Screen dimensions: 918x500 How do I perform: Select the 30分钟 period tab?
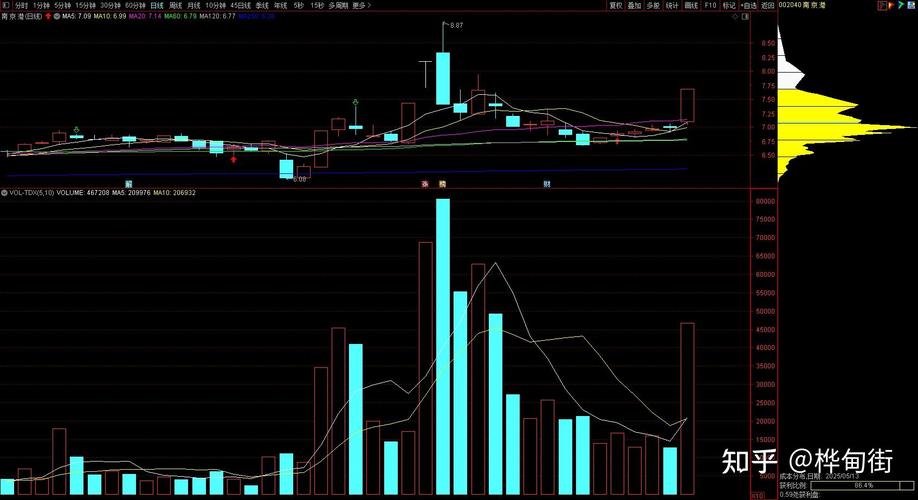pos(110,5)
